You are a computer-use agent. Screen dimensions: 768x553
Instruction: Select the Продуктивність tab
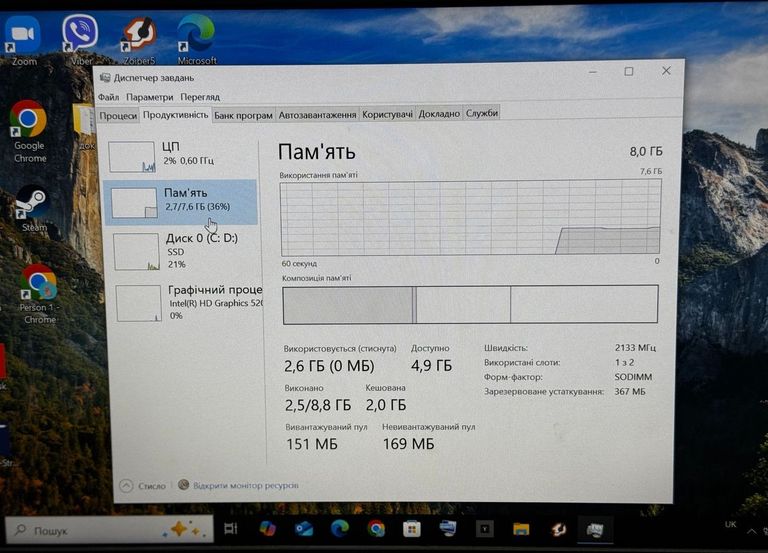175,115
